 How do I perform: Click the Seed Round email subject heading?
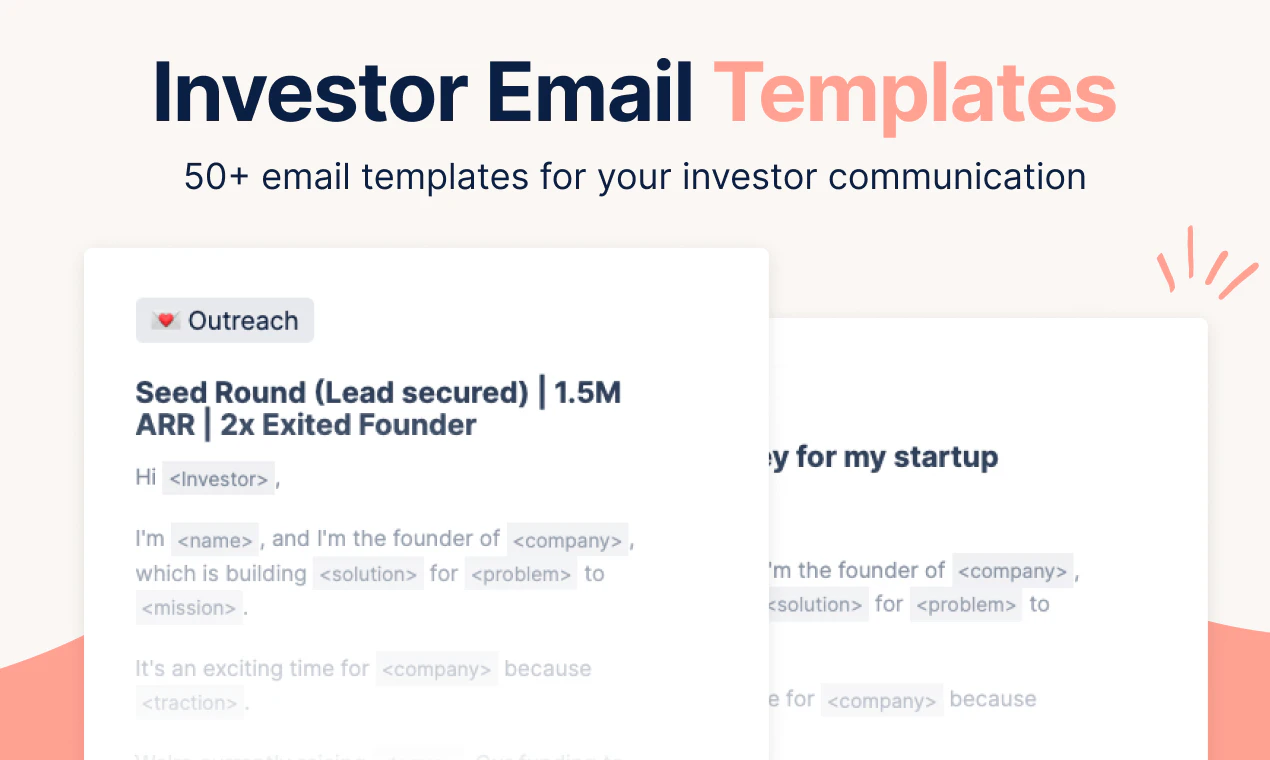click(x=378, y=408)
